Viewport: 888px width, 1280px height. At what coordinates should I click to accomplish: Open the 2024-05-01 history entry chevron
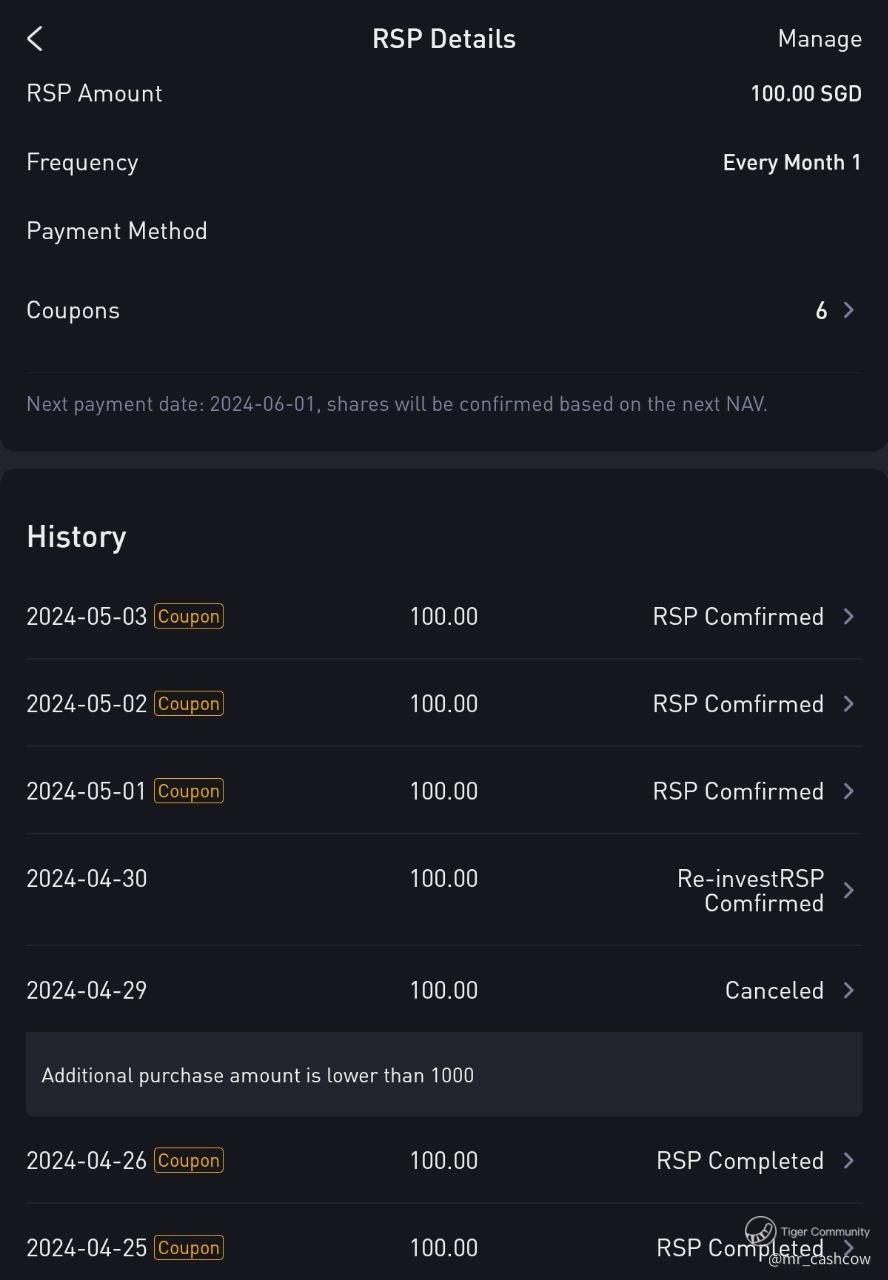848,791
